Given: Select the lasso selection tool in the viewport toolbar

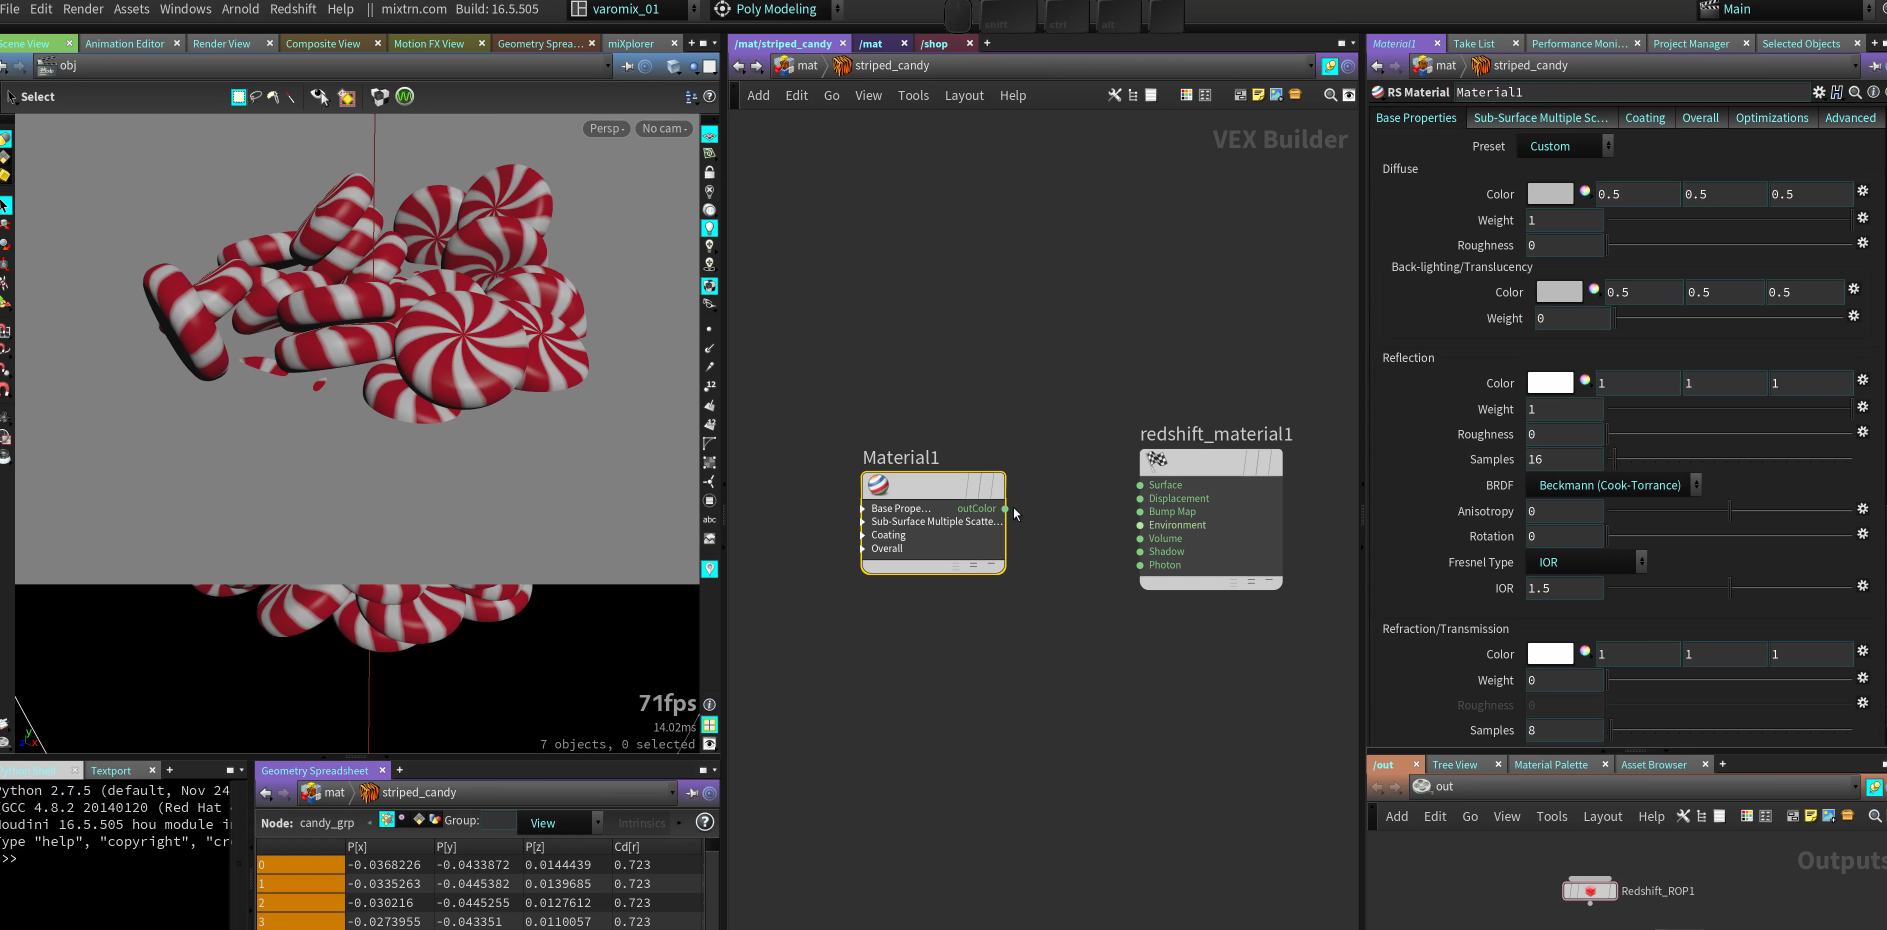Looking at the screenshot, I should pyautogui.click(x=258, y=97).
